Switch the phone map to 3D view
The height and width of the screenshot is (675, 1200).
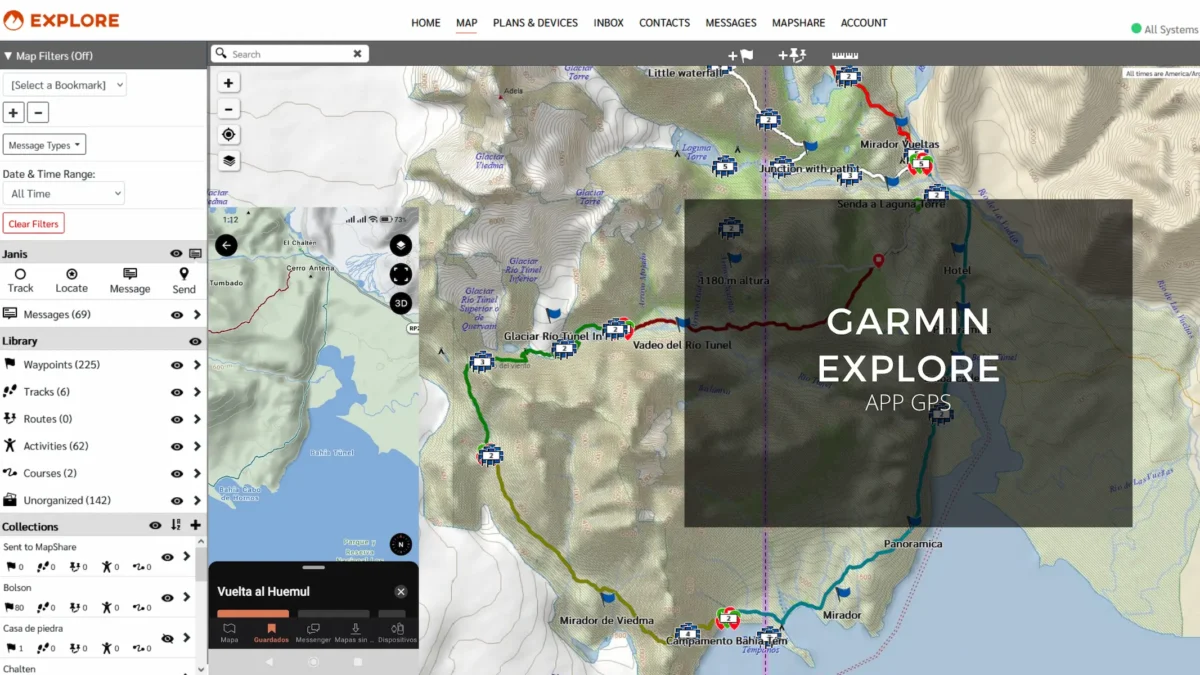[400, 303]
